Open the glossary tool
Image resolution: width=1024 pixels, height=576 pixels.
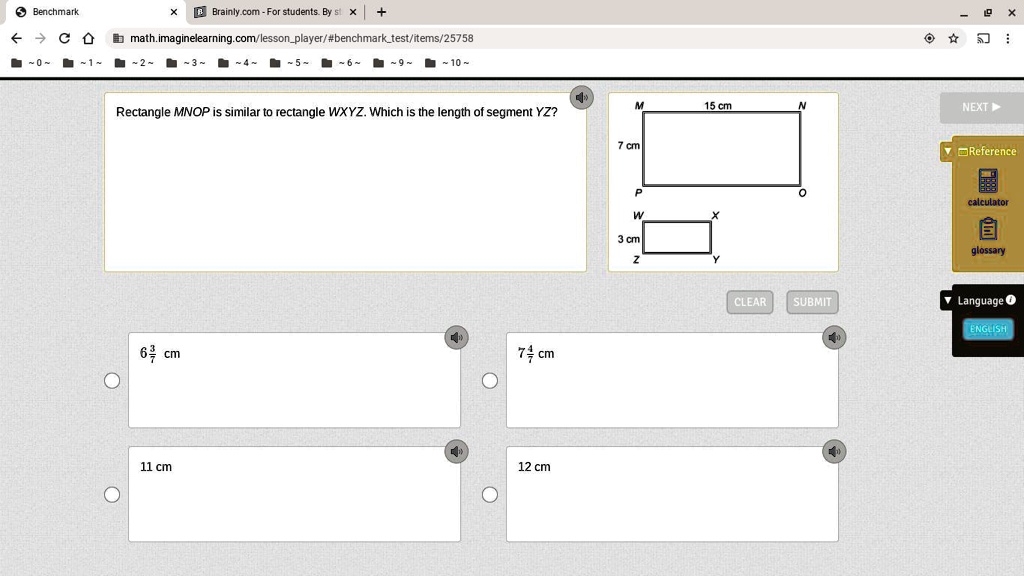pos(987,236)
